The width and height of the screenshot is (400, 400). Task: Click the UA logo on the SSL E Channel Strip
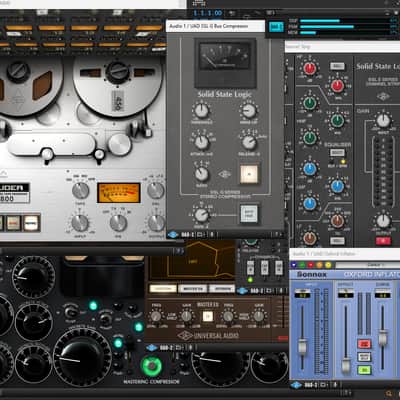click(383, 96)
